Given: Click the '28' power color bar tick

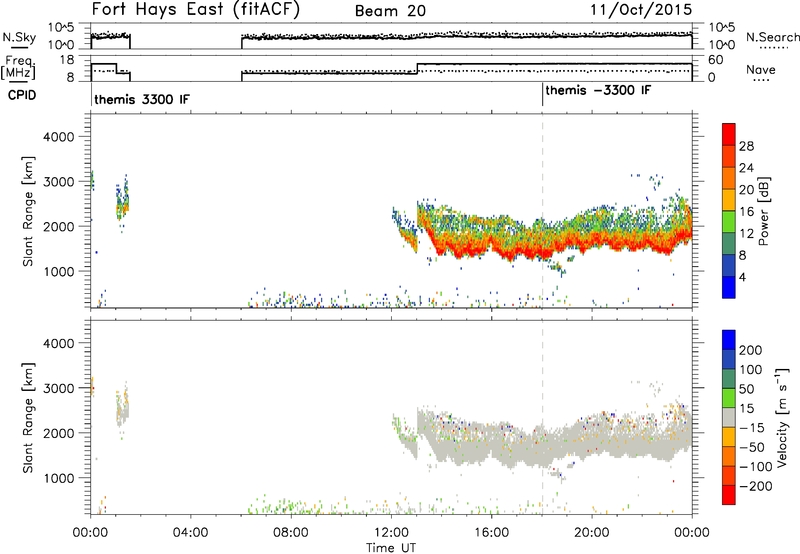Looking at the screenshot, I should tap(746, 146).
